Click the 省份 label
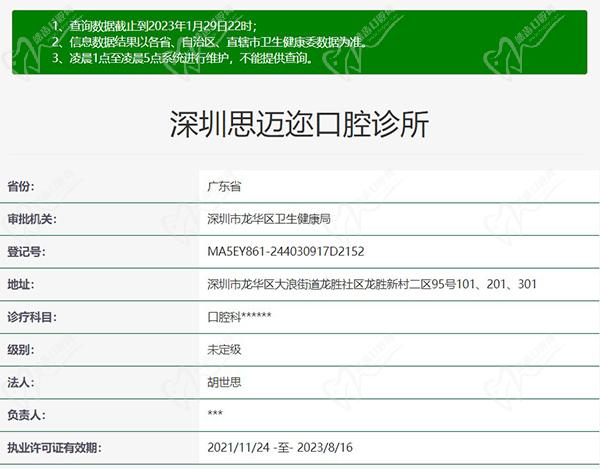This screenshot has height=469, width=600. [21, 187]
